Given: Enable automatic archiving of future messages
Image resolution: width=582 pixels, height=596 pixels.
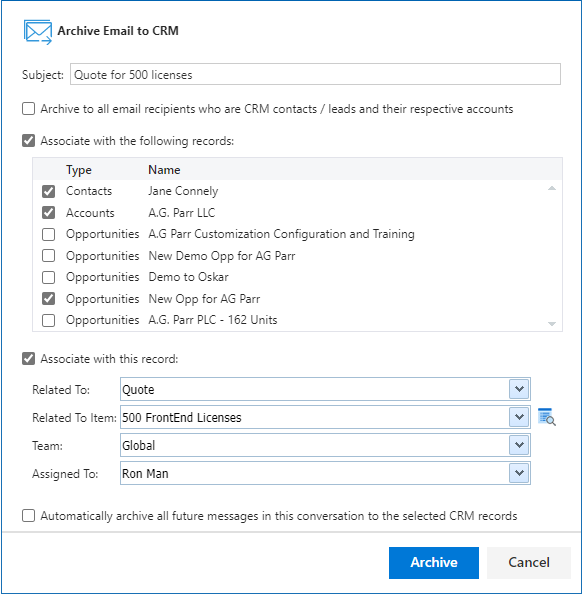Looking at the screenshot, I should (x=29, y=516).
